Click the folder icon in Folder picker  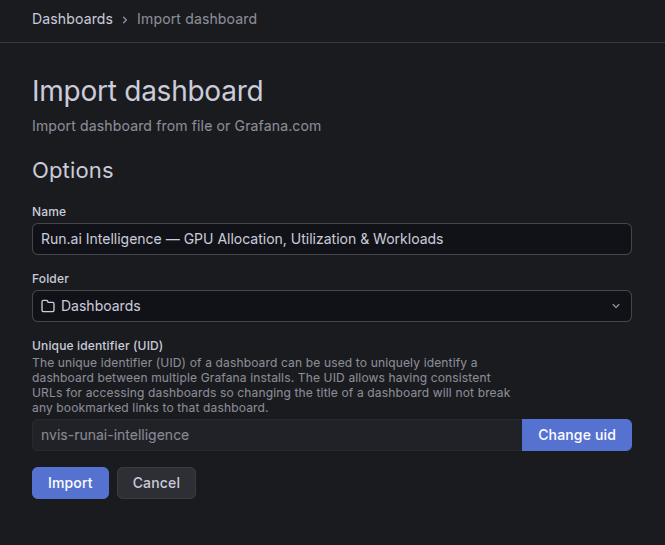pos(48,306)
